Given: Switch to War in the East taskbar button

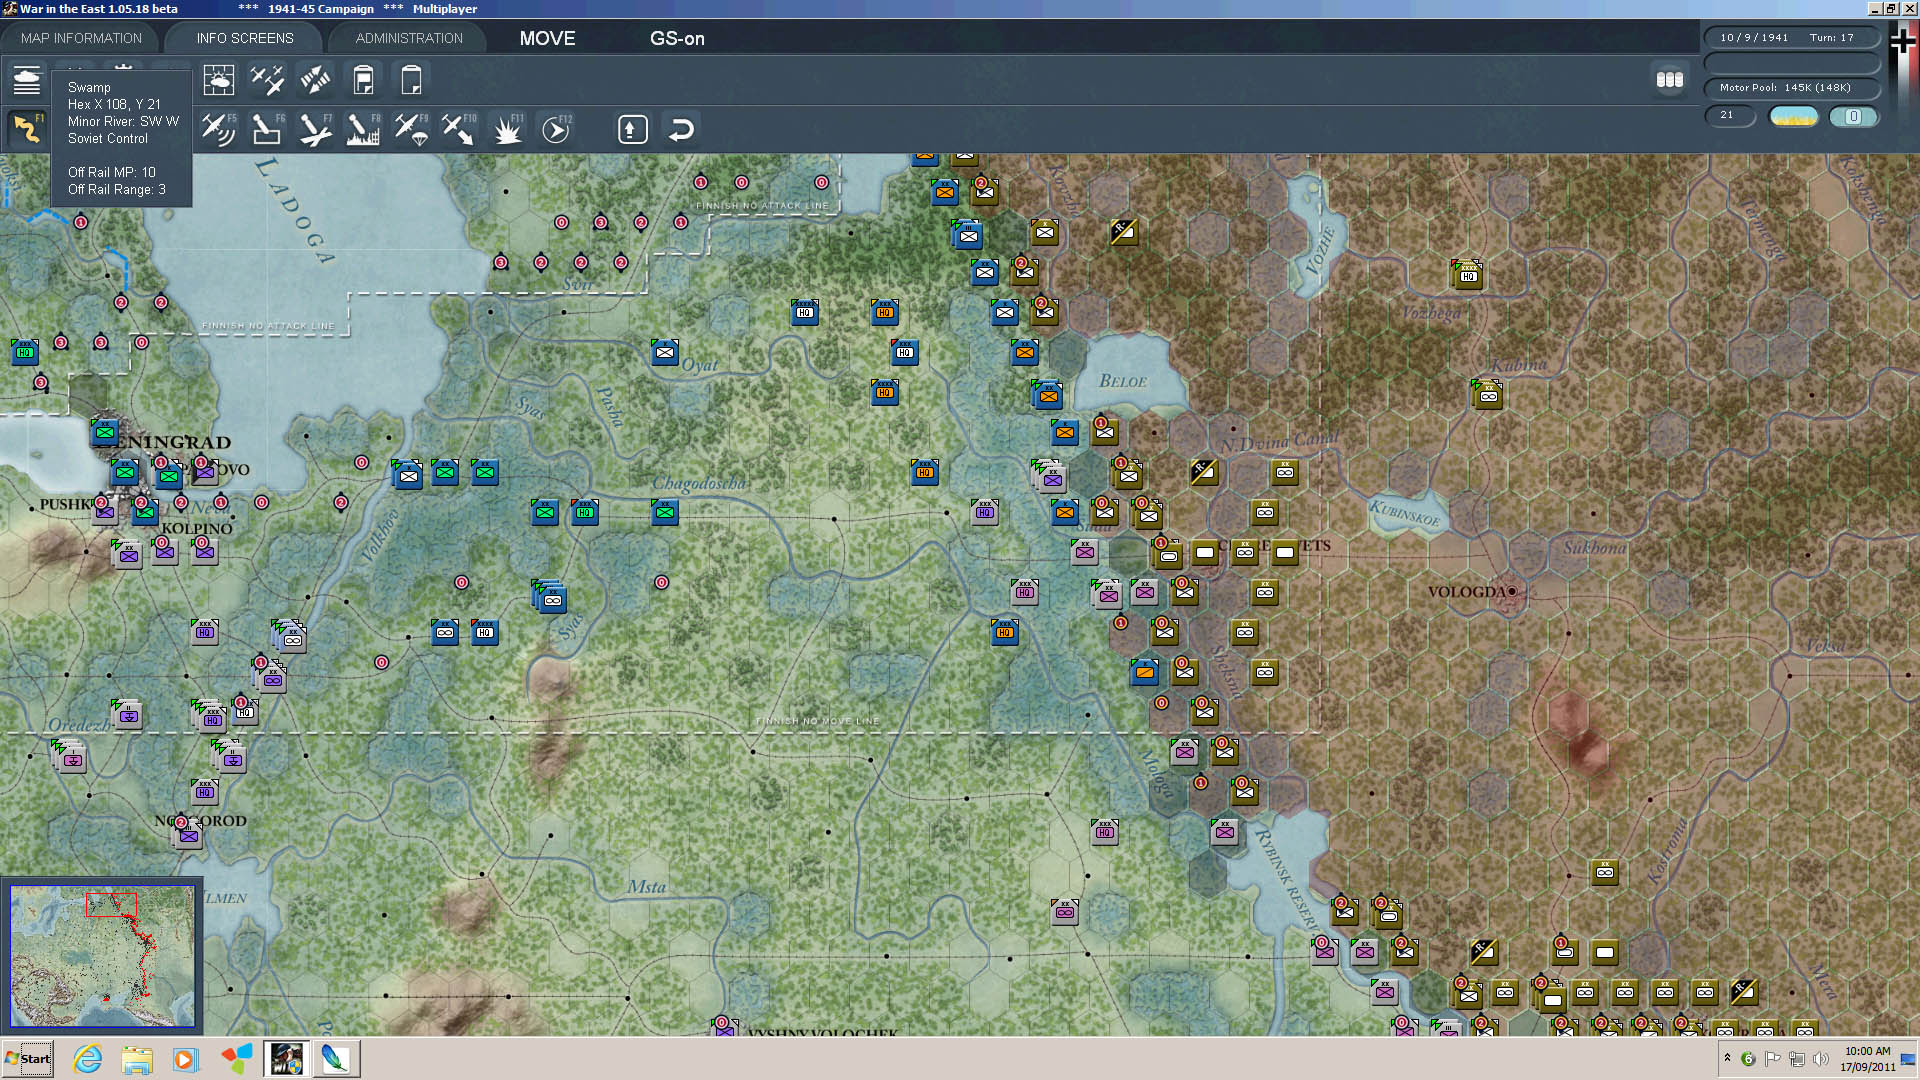Looking at the screenshot, I should 286,1058.
